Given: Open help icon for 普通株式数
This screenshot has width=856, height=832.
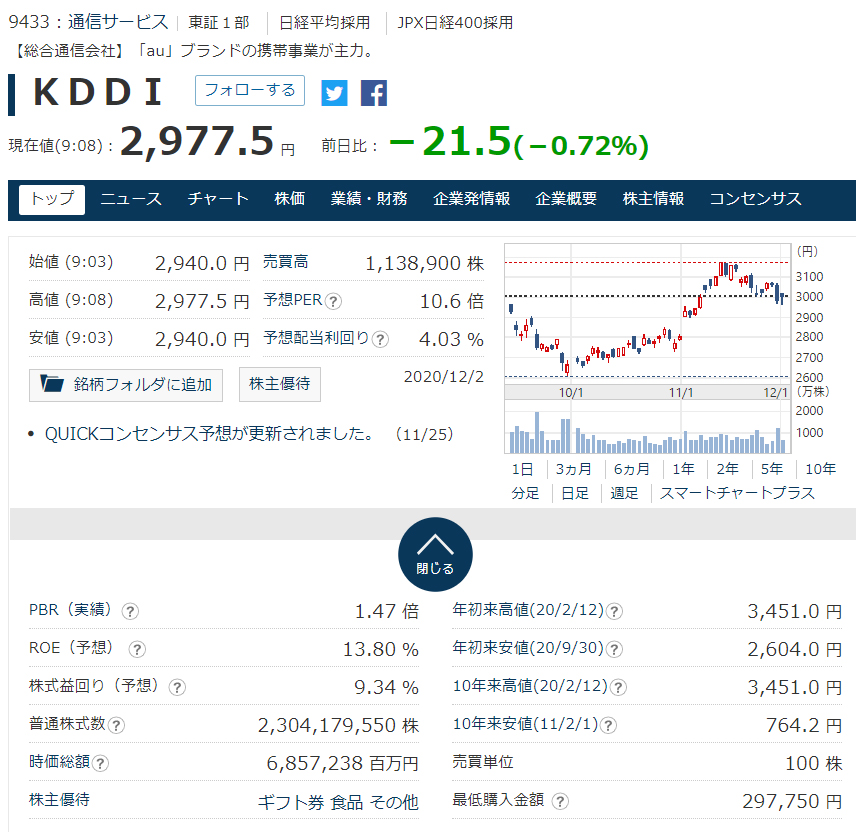Looking at the screenshot, I should [x=116, y=725].
